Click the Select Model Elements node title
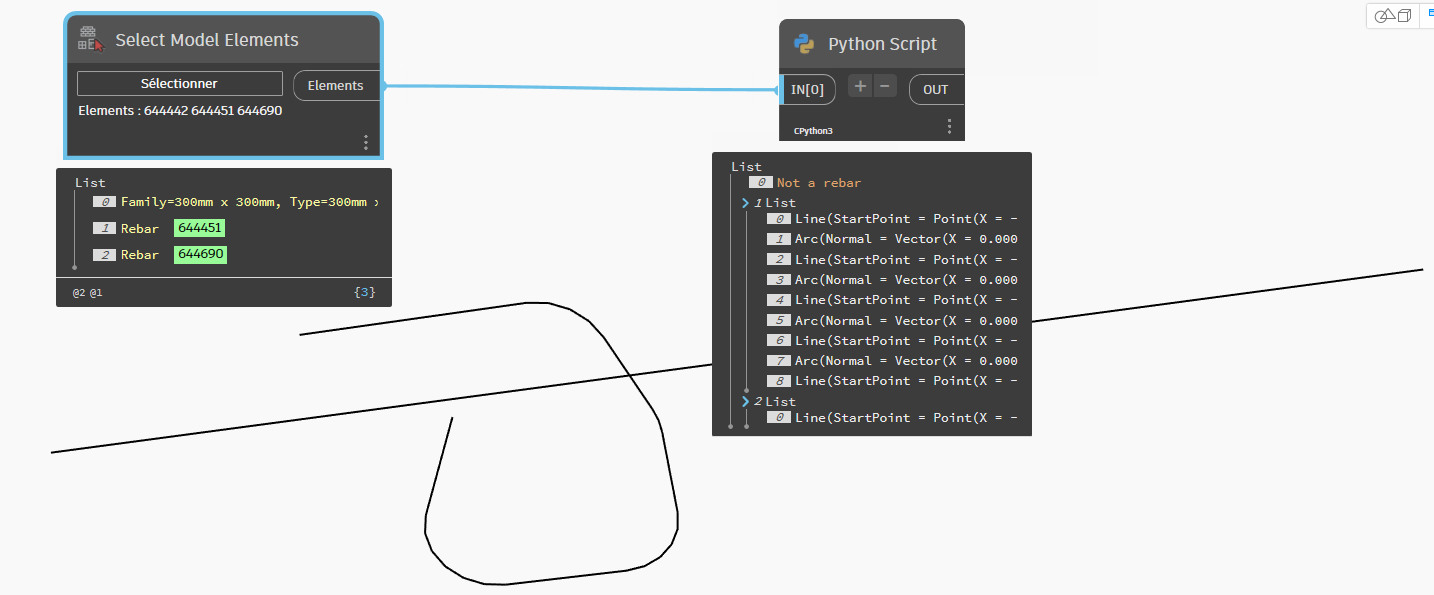The height and width of the screenshot is (595, 1434). (x=207, y=40)
